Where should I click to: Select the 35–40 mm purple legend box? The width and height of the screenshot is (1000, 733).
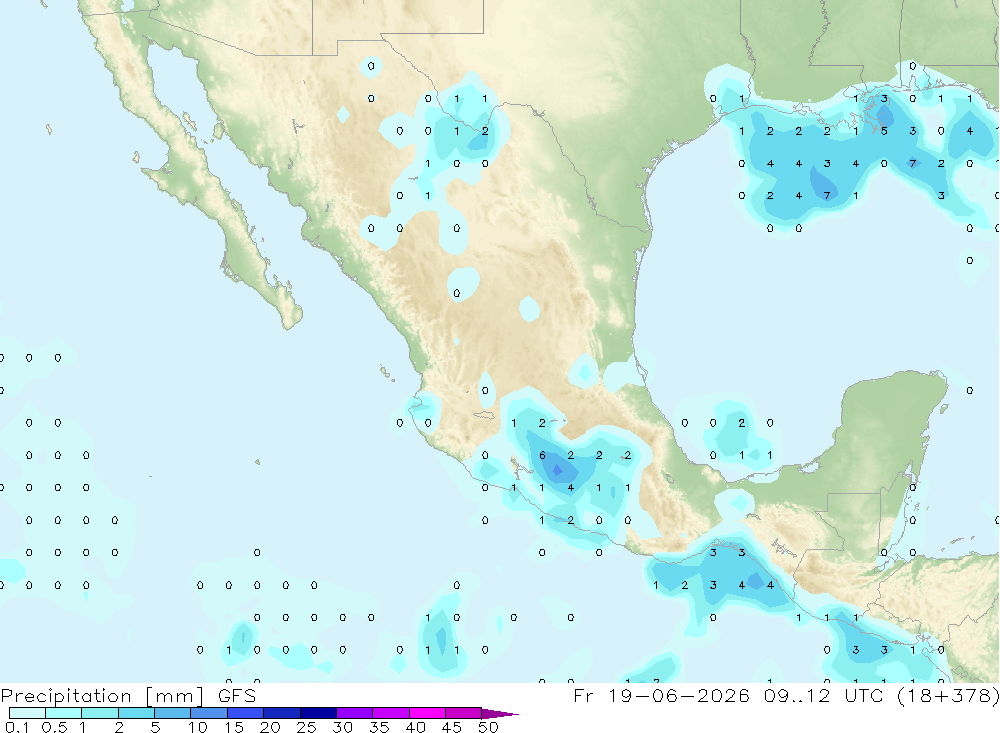pyautogui.click(x=390, y=713)
